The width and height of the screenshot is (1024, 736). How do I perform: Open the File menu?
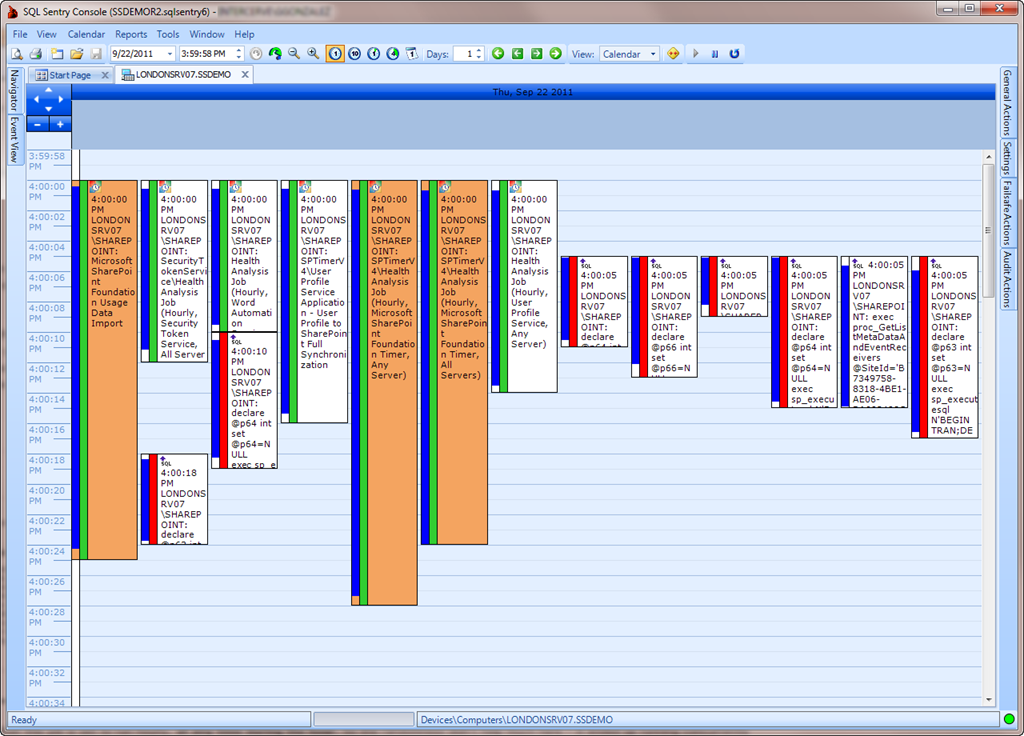(x=20, y=34)
